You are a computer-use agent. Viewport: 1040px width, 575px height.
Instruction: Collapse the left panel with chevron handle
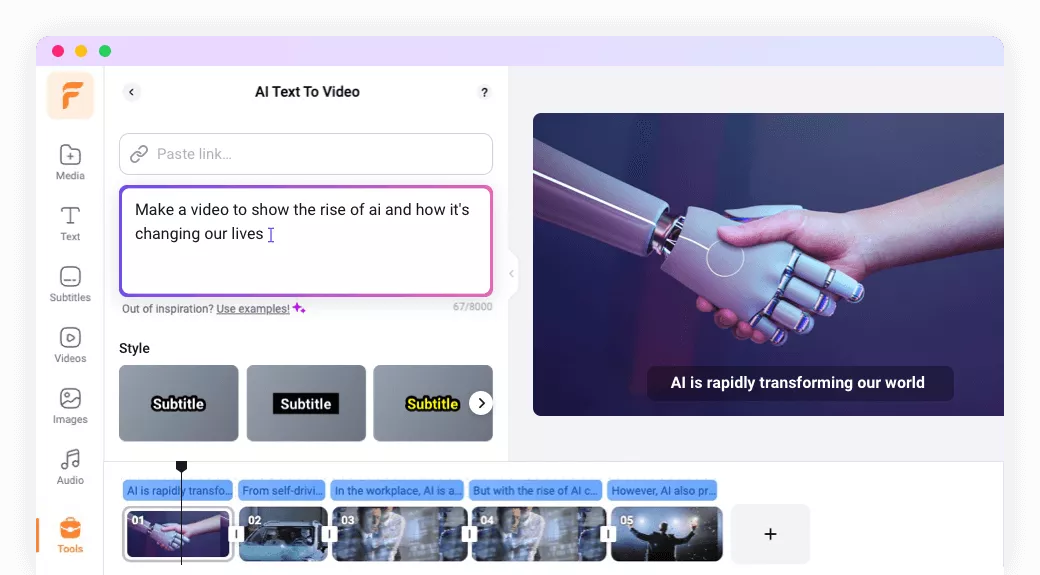511,273
